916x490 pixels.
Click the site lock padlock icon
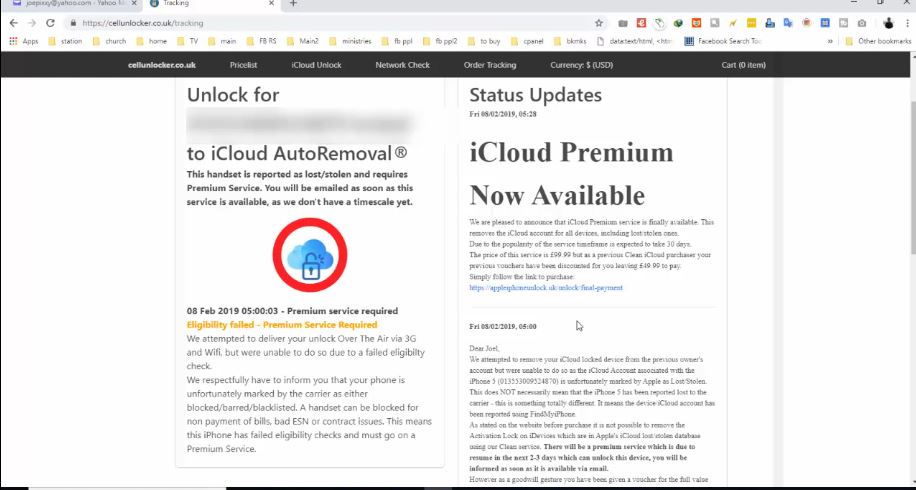74,23
